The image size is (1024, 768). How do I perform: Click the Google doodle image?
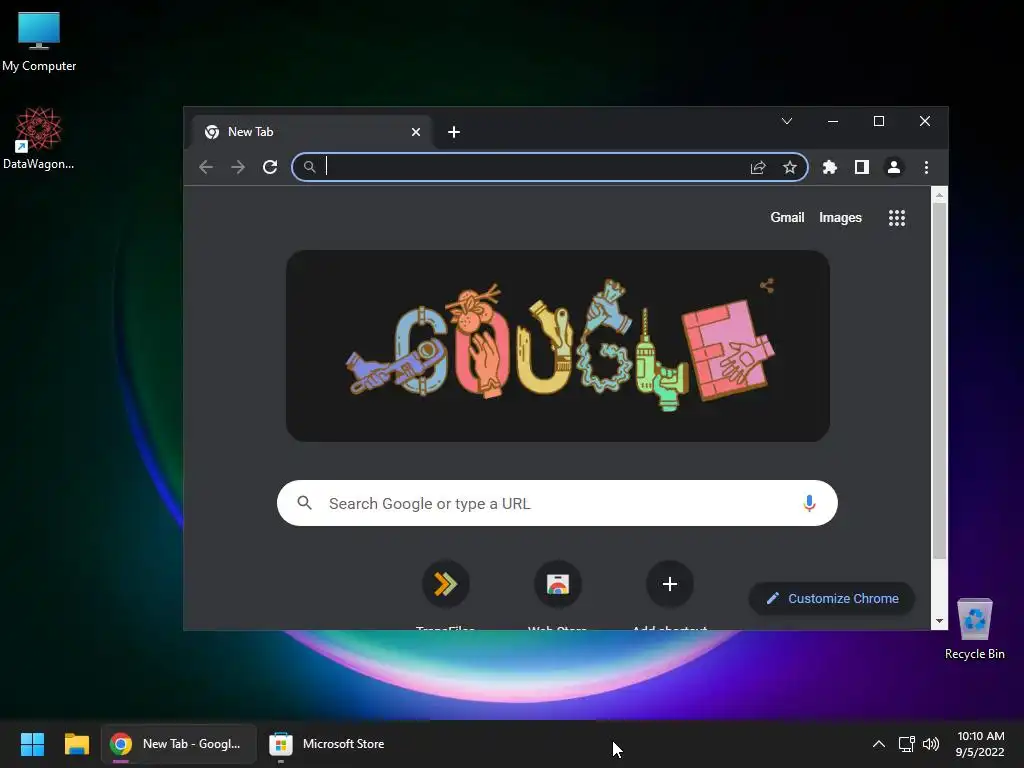click(558, 345)
